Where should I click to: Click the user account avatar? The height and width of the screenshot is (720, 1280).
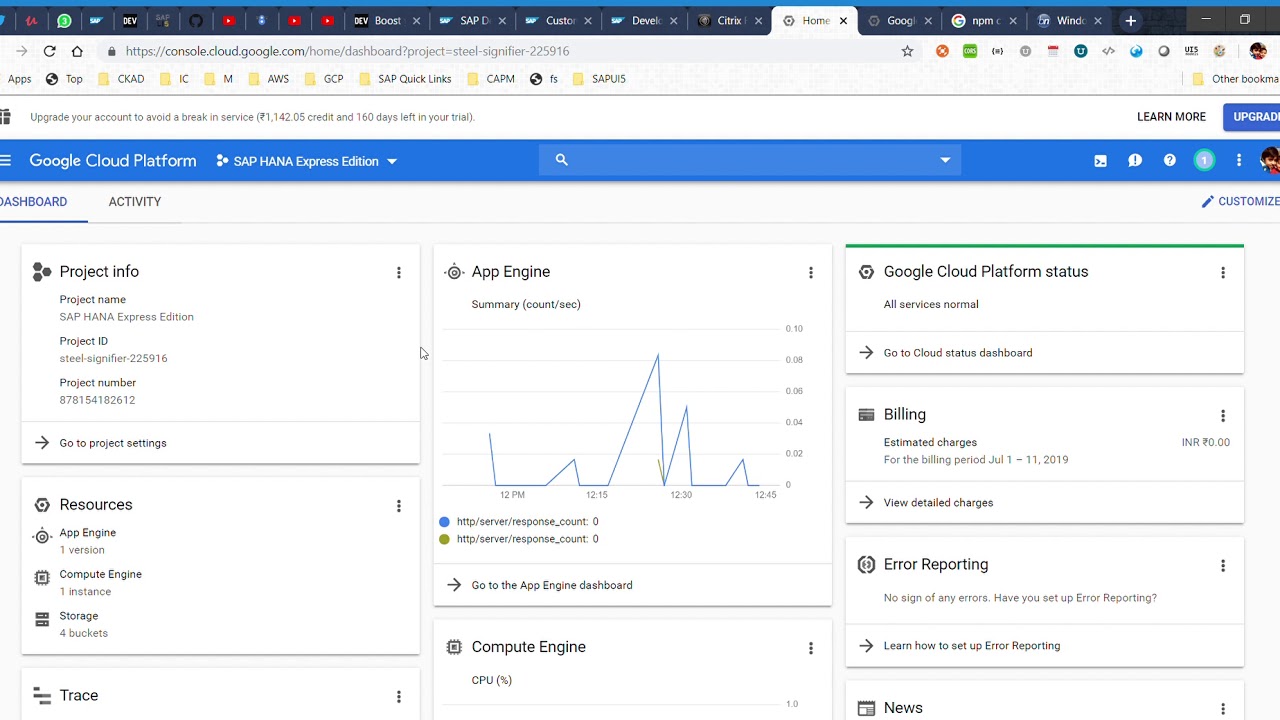click(1269, 161)
